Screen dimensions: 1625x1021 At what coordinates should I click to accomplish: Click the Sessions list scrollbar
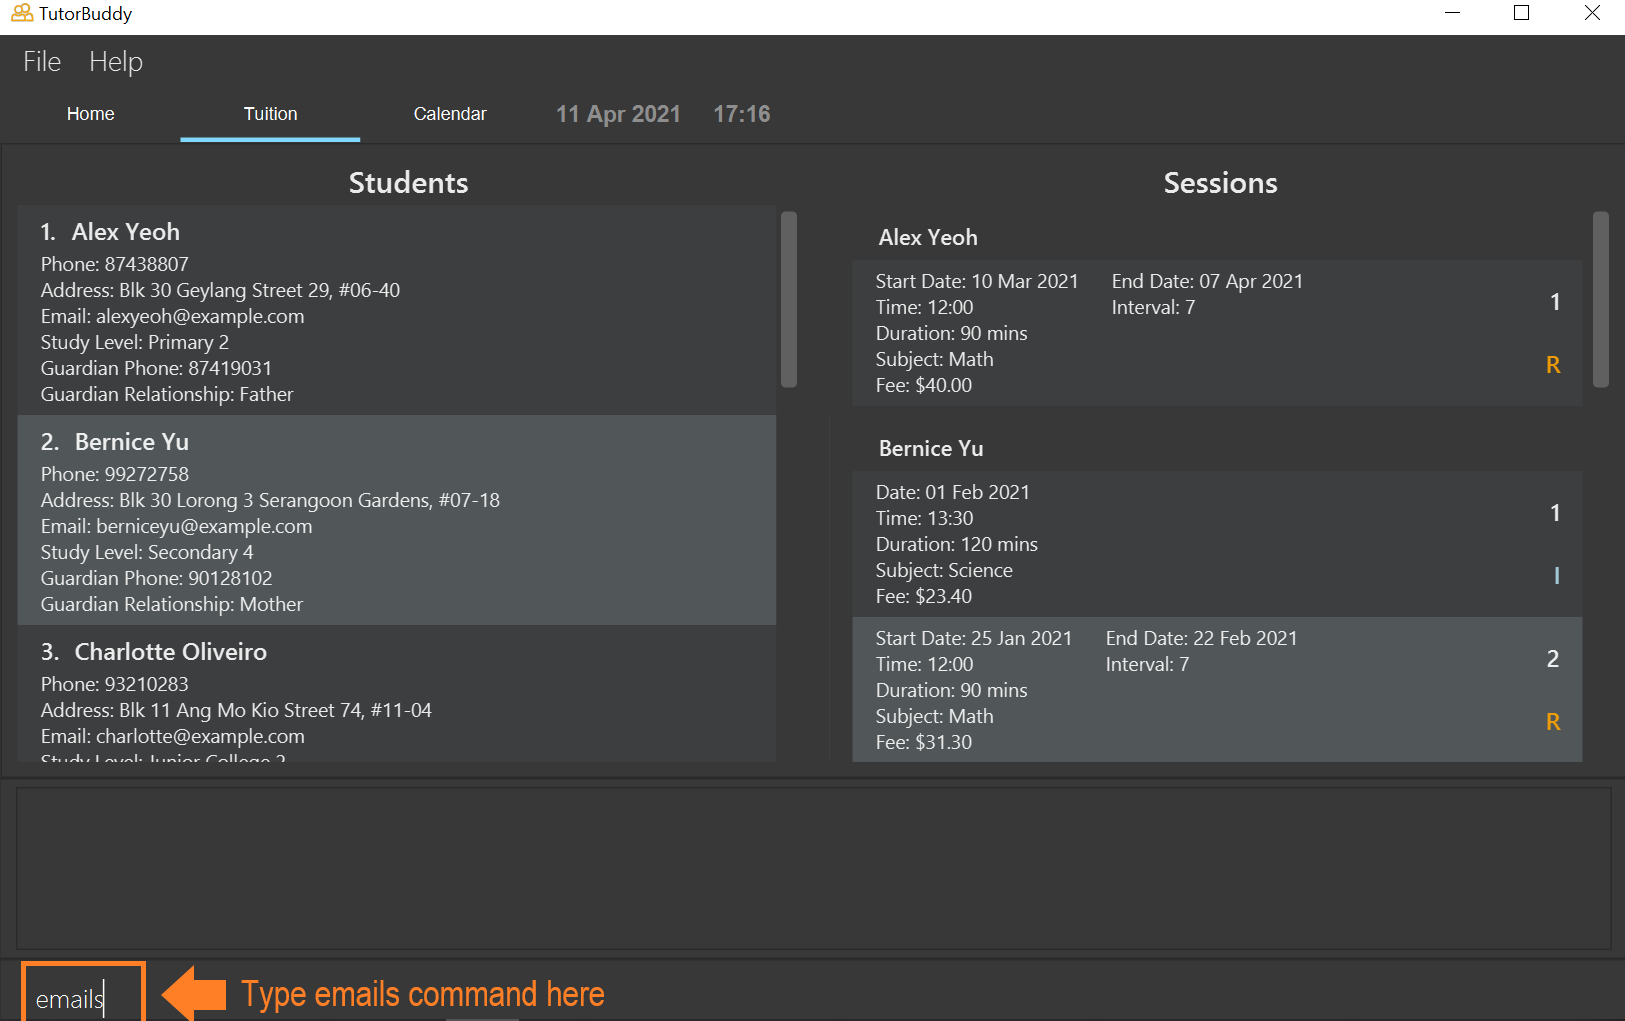pos(1601,300)
